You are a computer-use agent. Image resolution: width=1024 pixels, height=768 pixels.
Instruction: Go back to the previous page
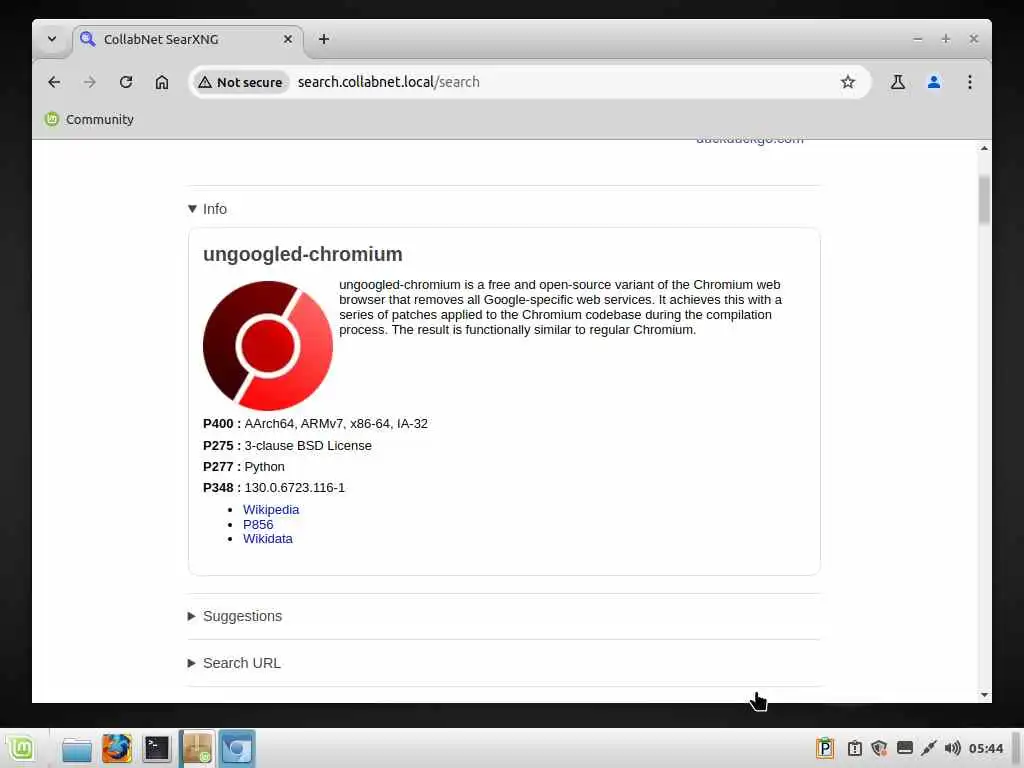coord(54,82)
